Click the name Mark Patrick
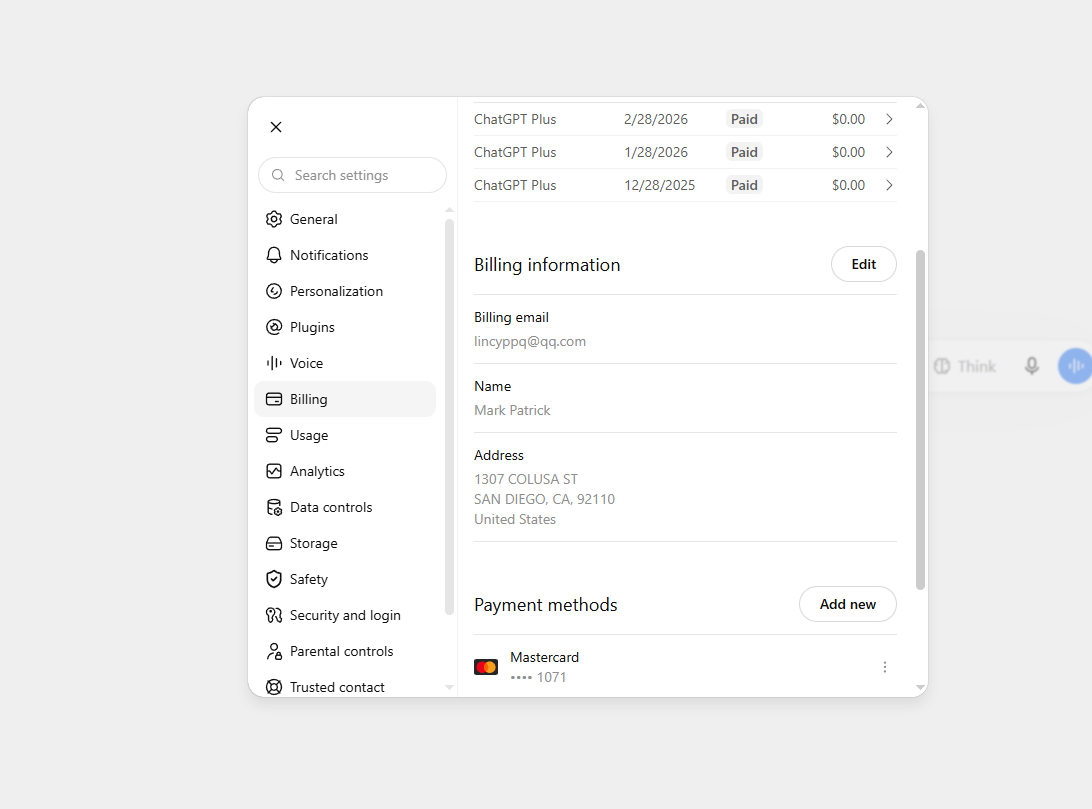 tap(512, 411)
